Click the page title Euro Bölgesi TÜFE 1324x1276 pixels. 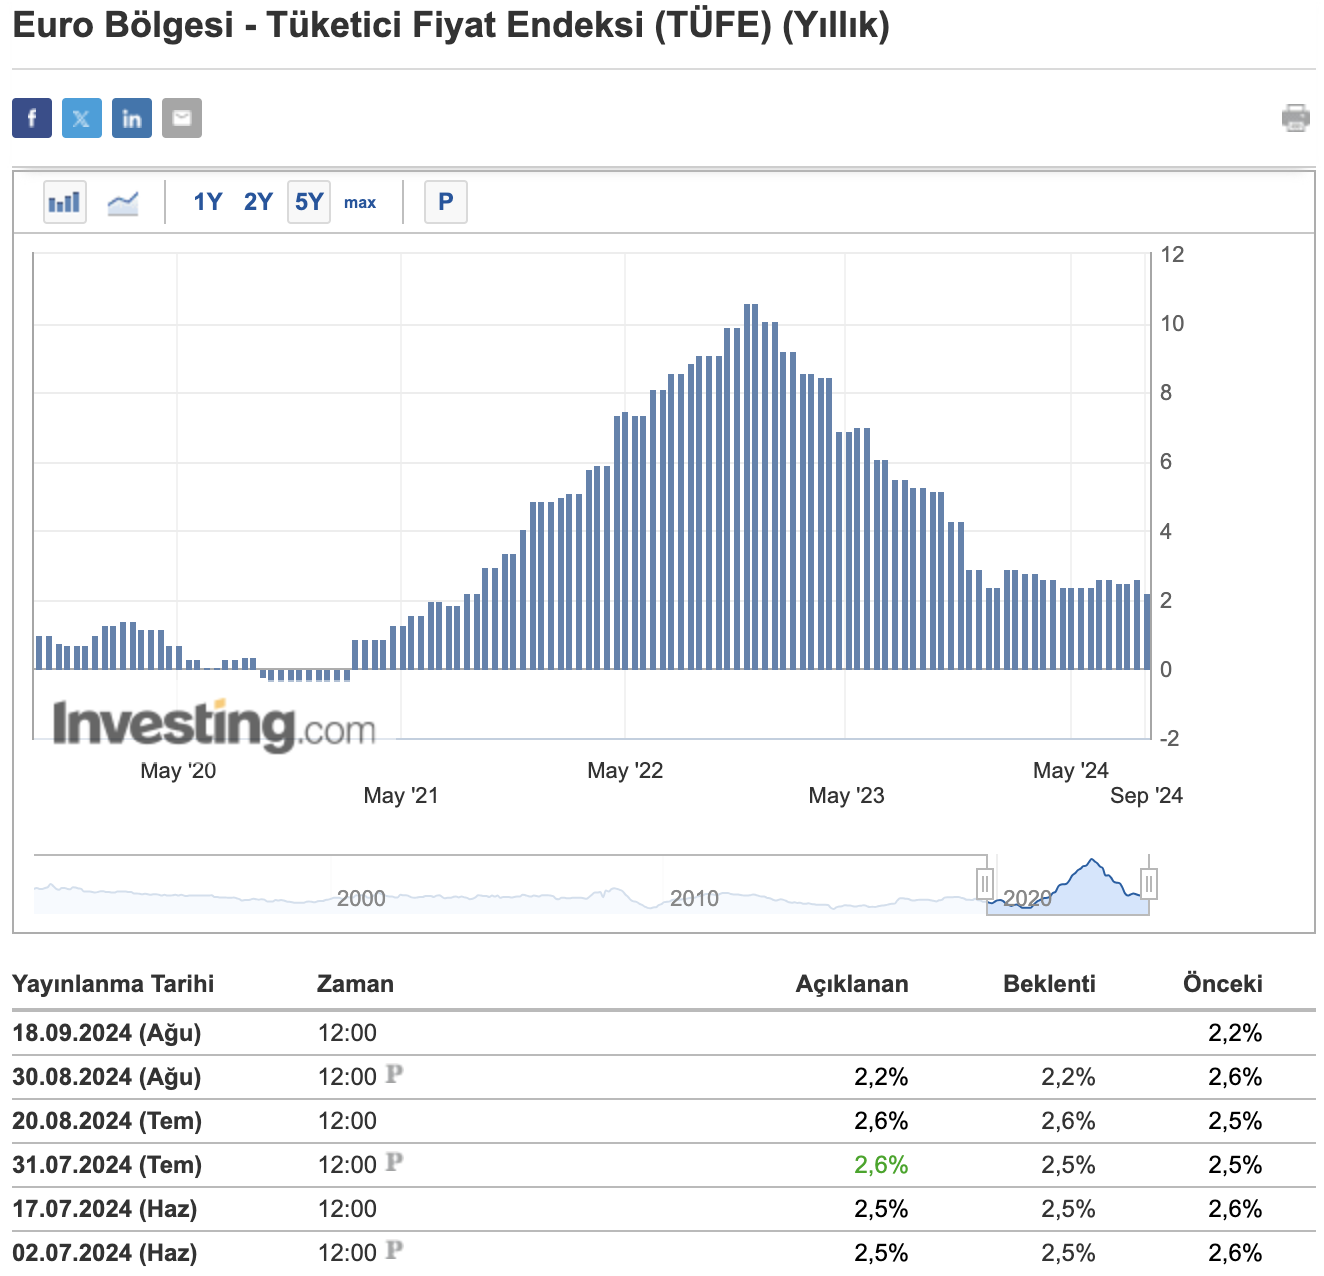[451, 25]
